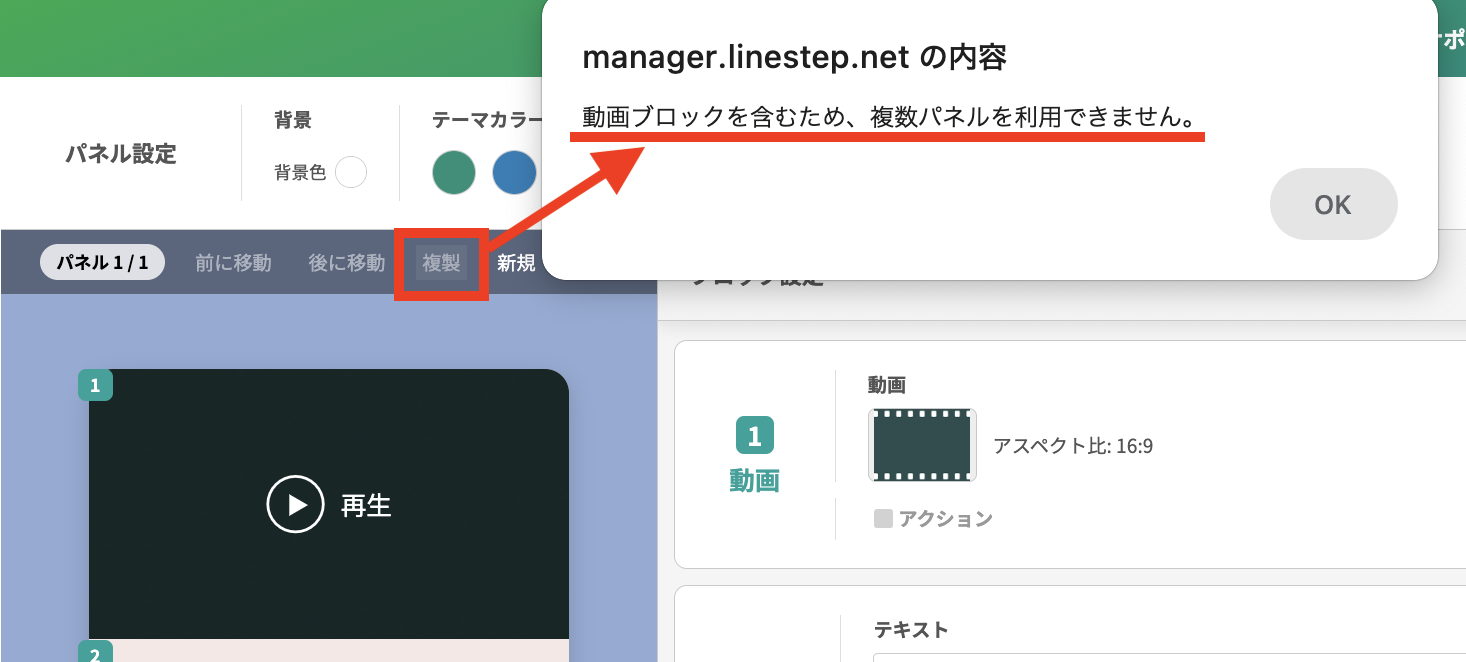Select 後に移動 to move the panel back
Screen dimensions: 1466x662
(347, 263)
